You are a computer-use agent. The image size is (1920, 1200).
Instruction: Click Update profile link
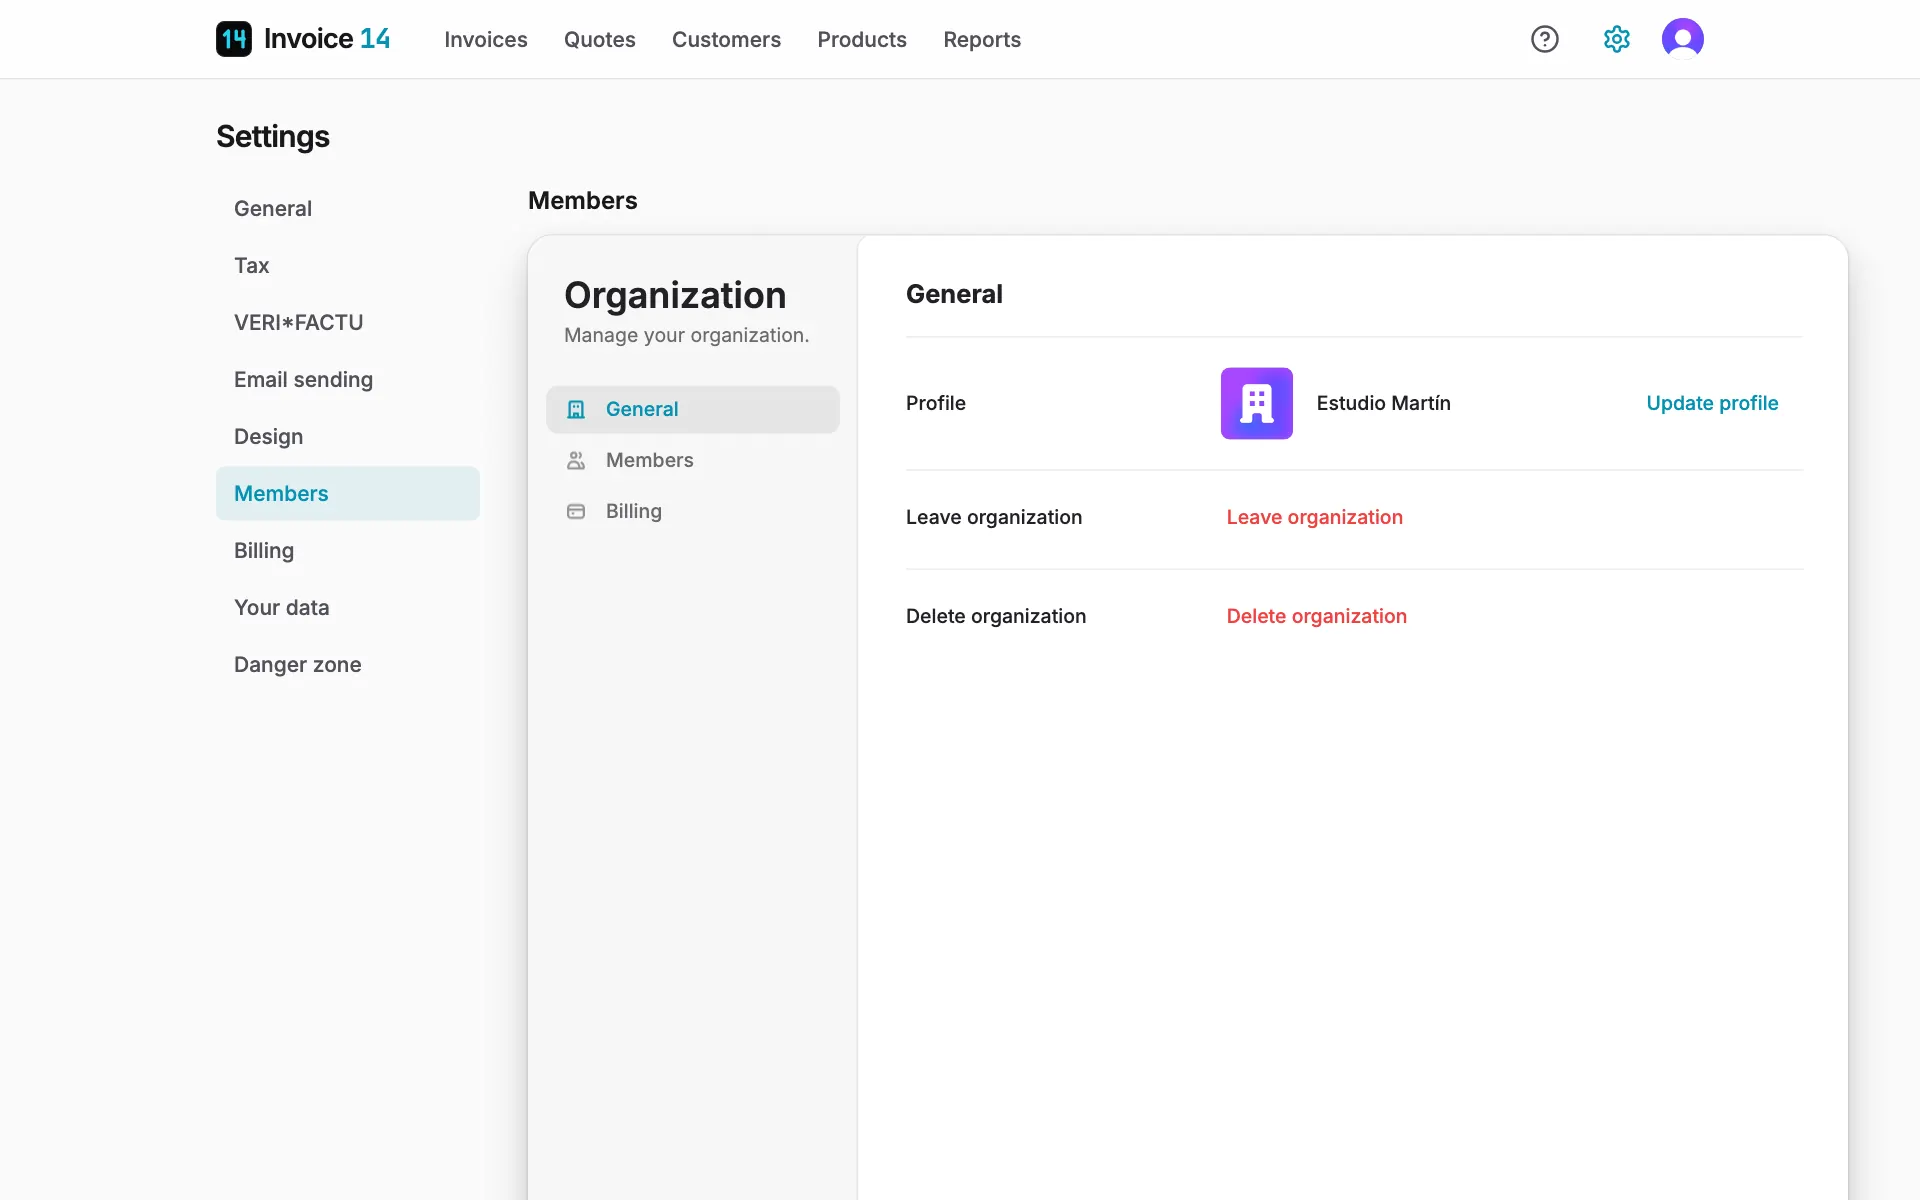pos(1712,403)
